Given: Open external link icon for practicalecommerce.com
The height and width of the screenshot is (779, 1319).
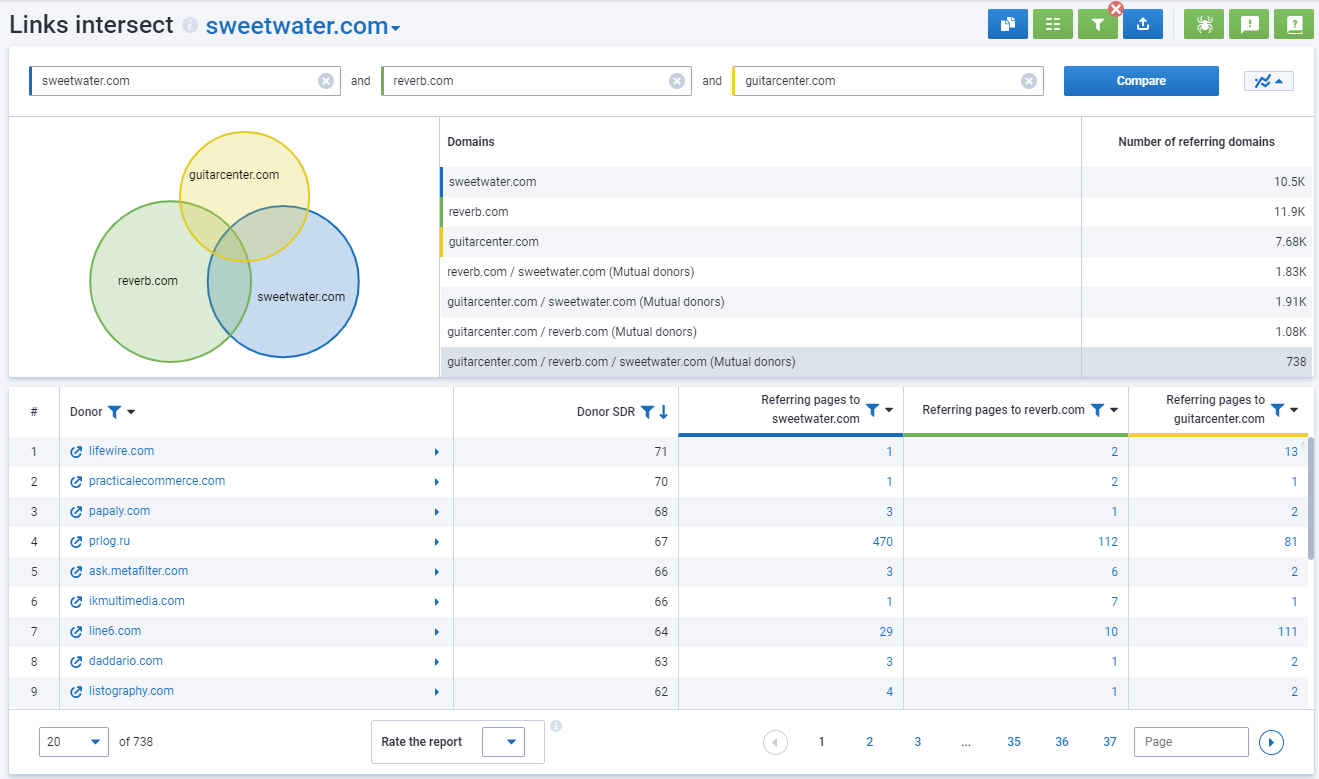Looking at the screenshot, I should (x=77, y=482).
